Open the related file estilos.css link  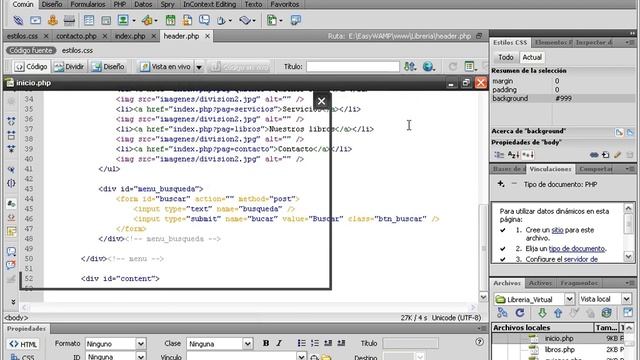click(x=77, y=50)
